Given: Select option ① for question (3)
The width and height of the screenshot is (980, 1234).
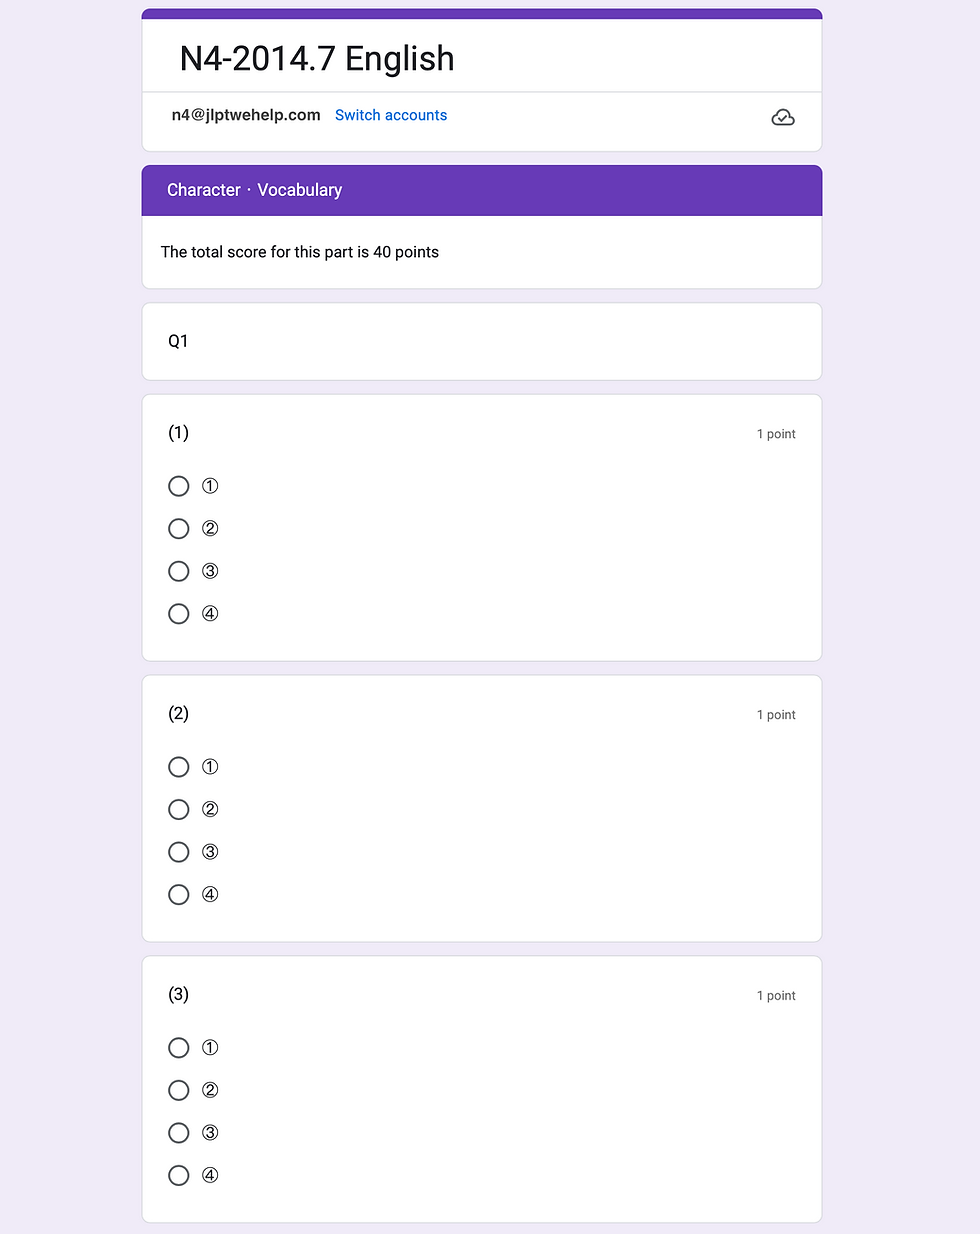Looking at the screenshot, I should click(x=179, y=1048).
